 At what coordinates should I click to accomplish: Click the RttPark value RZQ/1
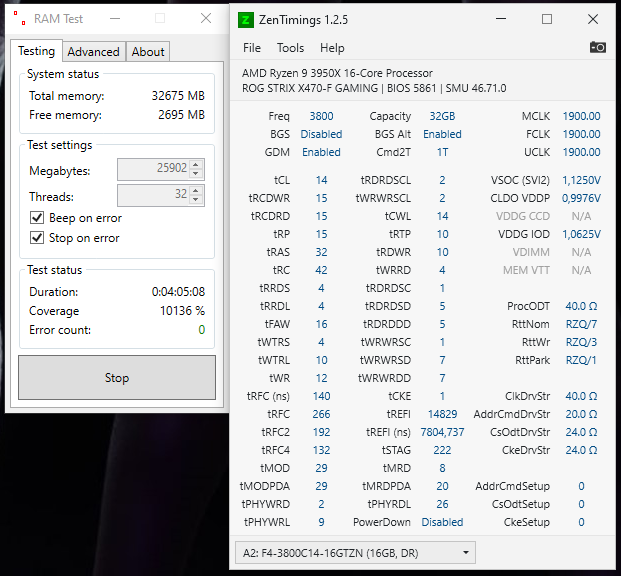pyautogui.click(x=581, y=360)
